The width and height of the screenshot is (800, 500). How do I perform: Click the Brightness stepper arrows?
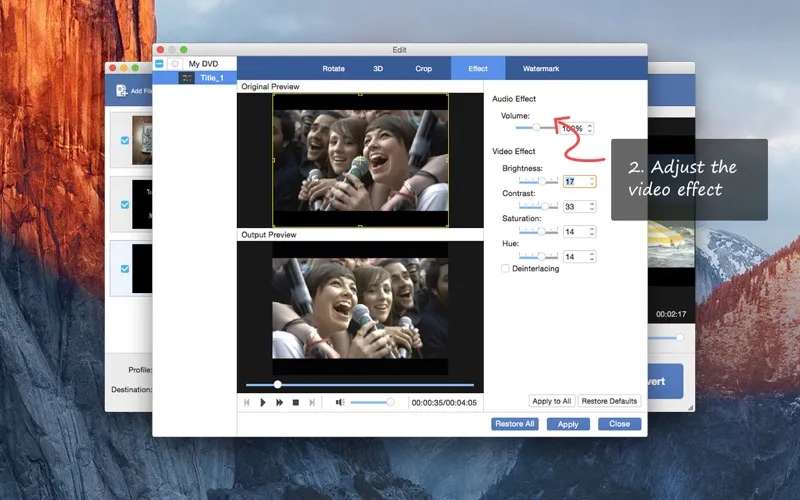coord(592,181)
